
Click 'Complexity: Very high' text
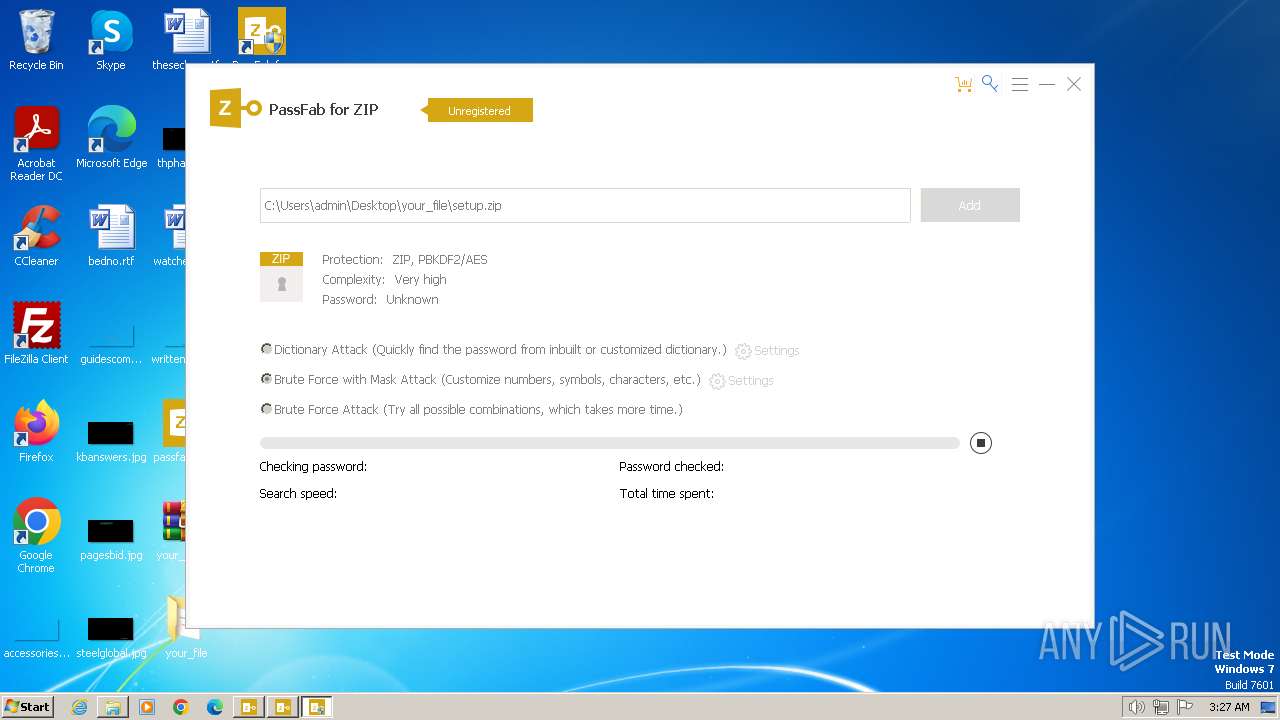[x=384, y=280]
